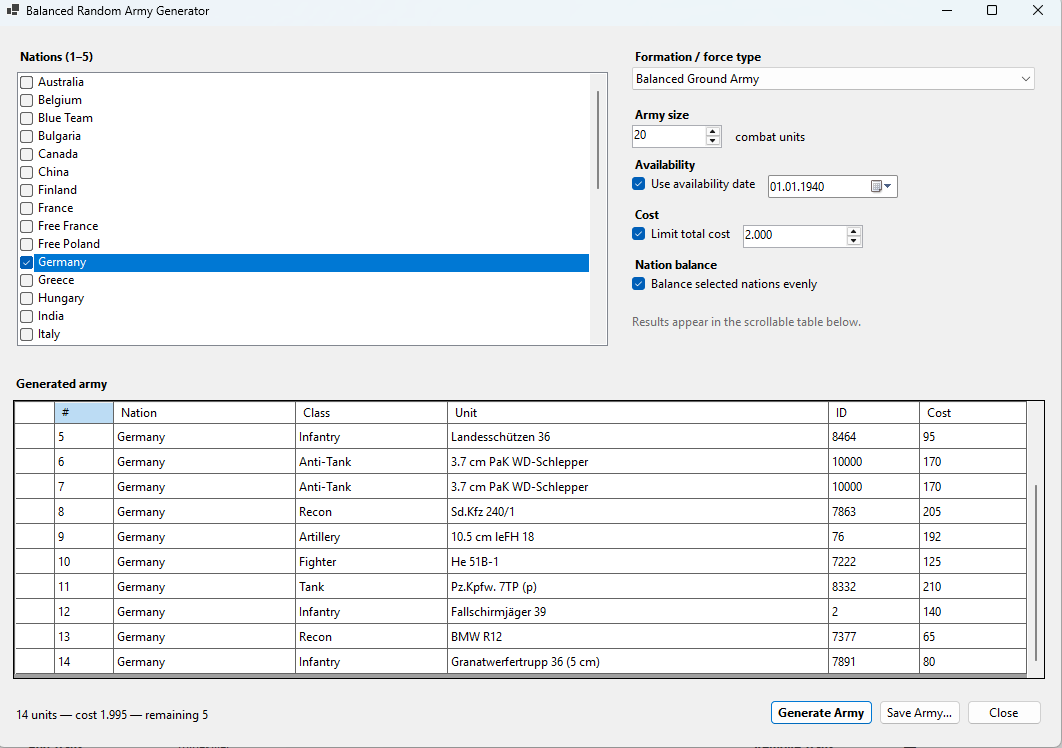
Task: Click the nations list vertical scrollbar
Action: pos(598,140)
